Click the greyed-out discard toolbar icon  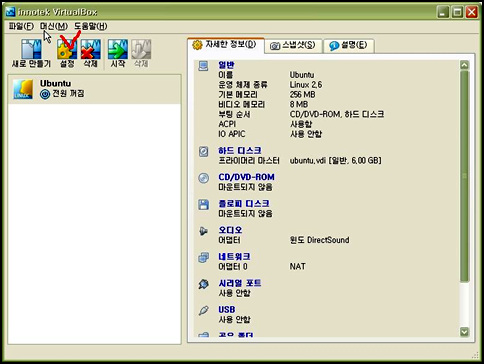coord(141,49)
